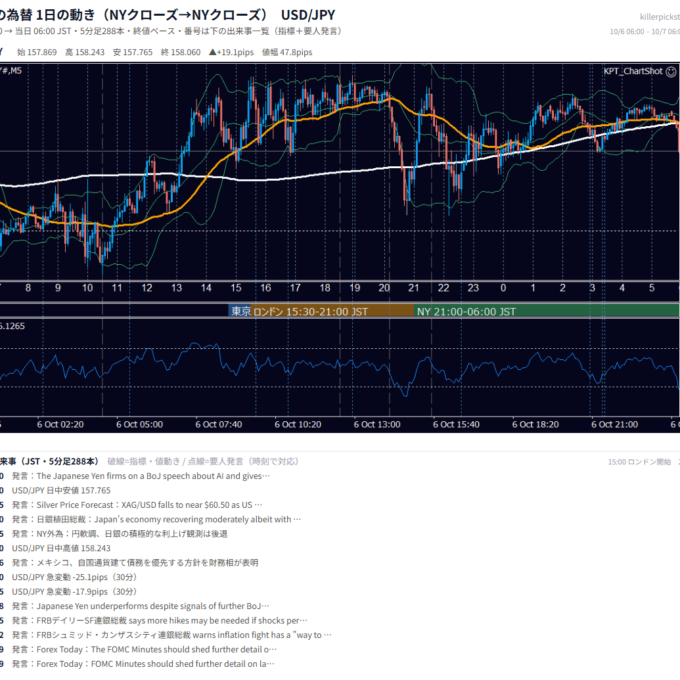Click hour label 21 on time axis

(414, 288)
